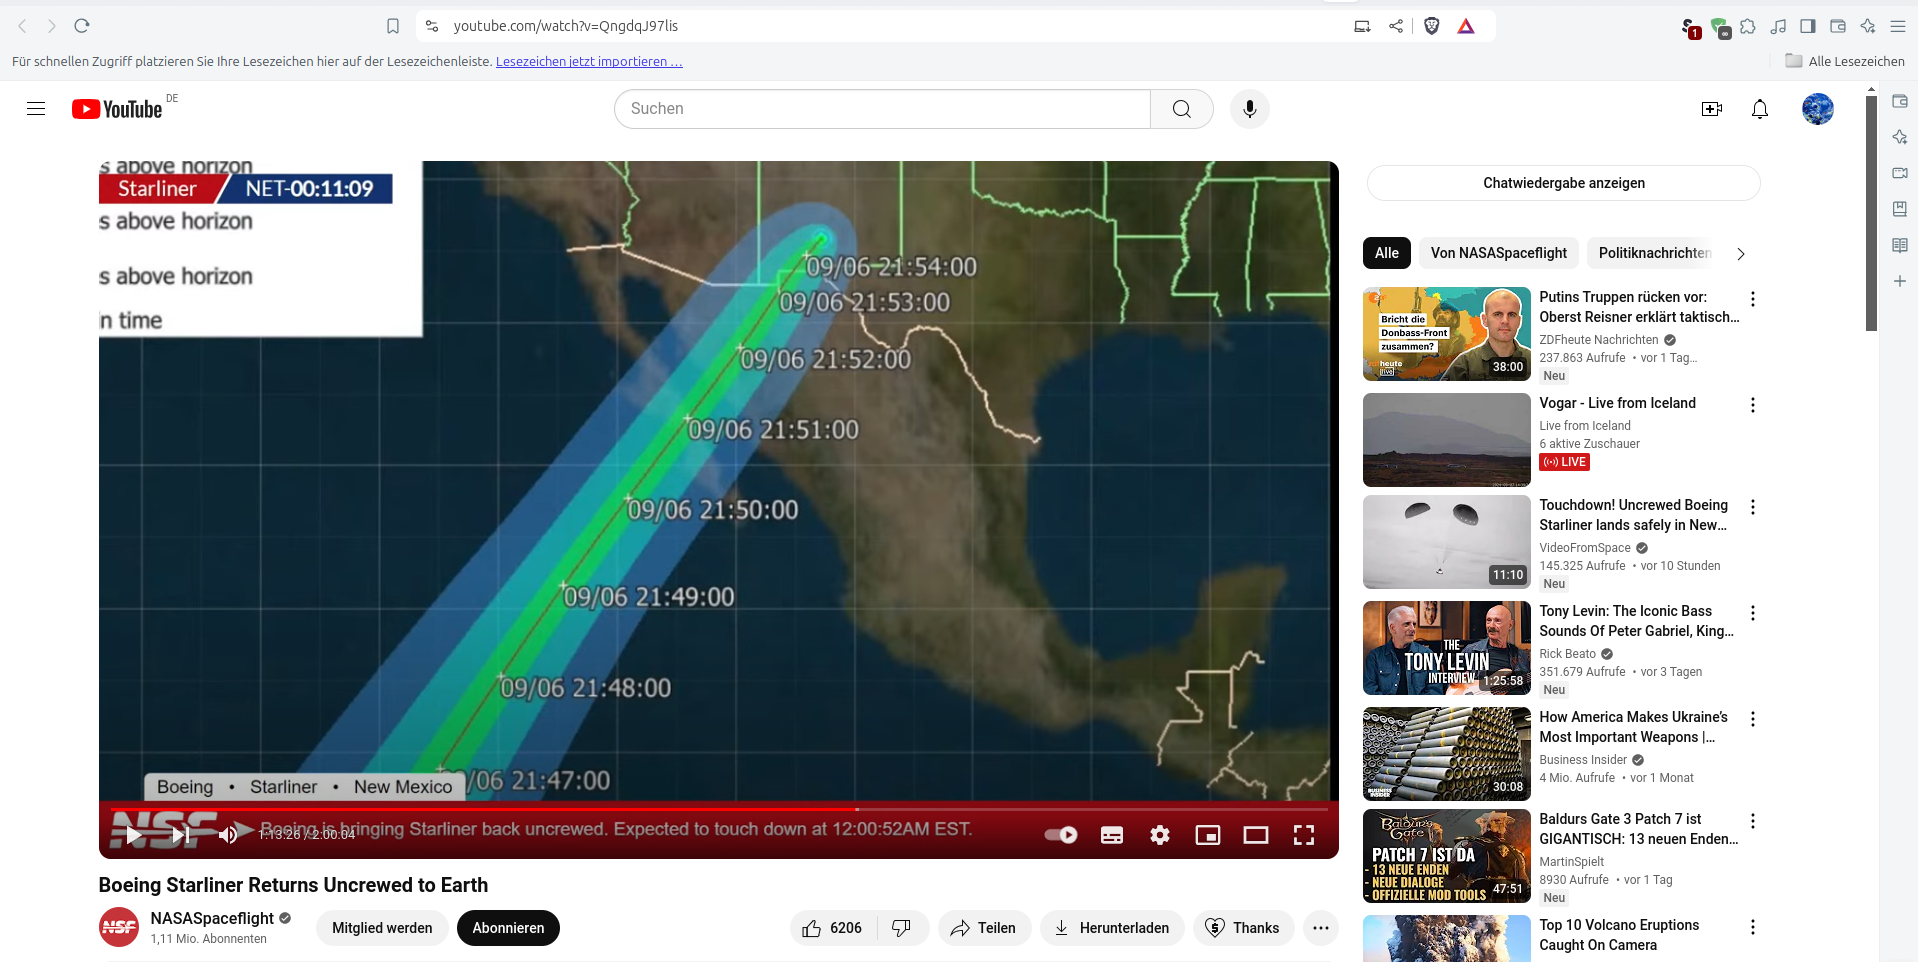
Task: Open options for Top 10 Volcano video
Action: [1752, 927]
